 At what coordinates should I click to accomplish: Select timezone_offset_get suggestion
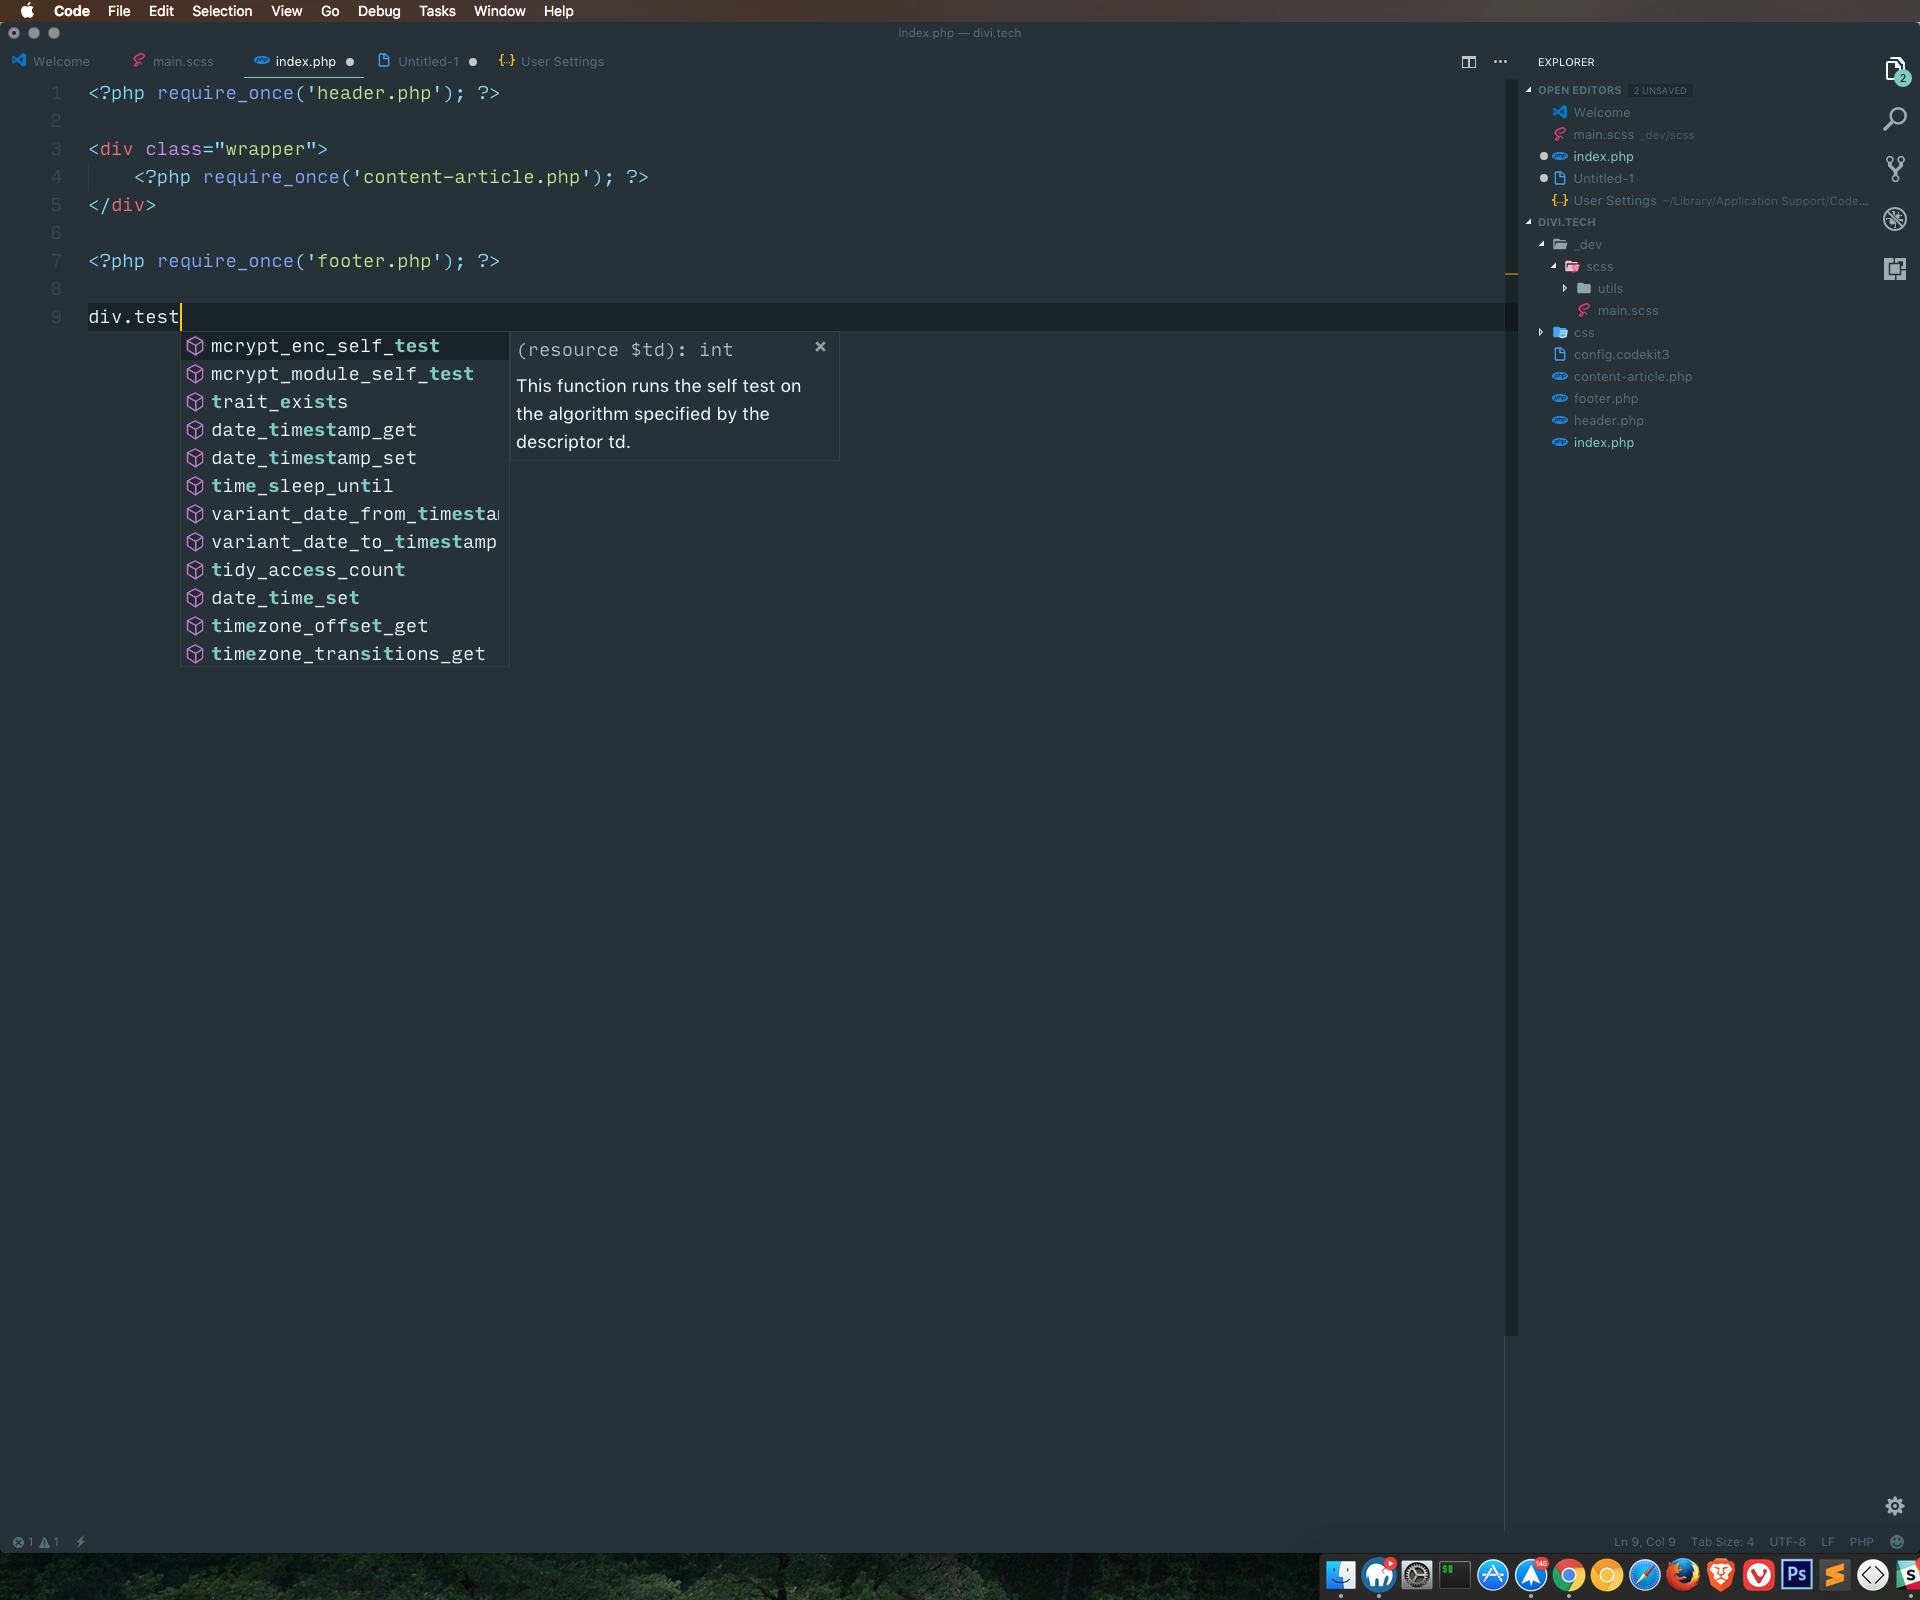point(345,626)
